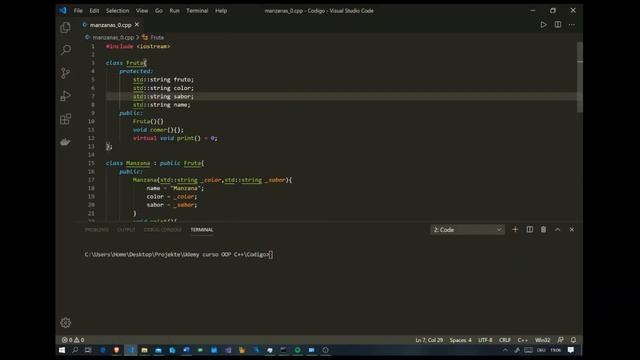Split the terminal panel
The image size is (640, 360).
529,230
